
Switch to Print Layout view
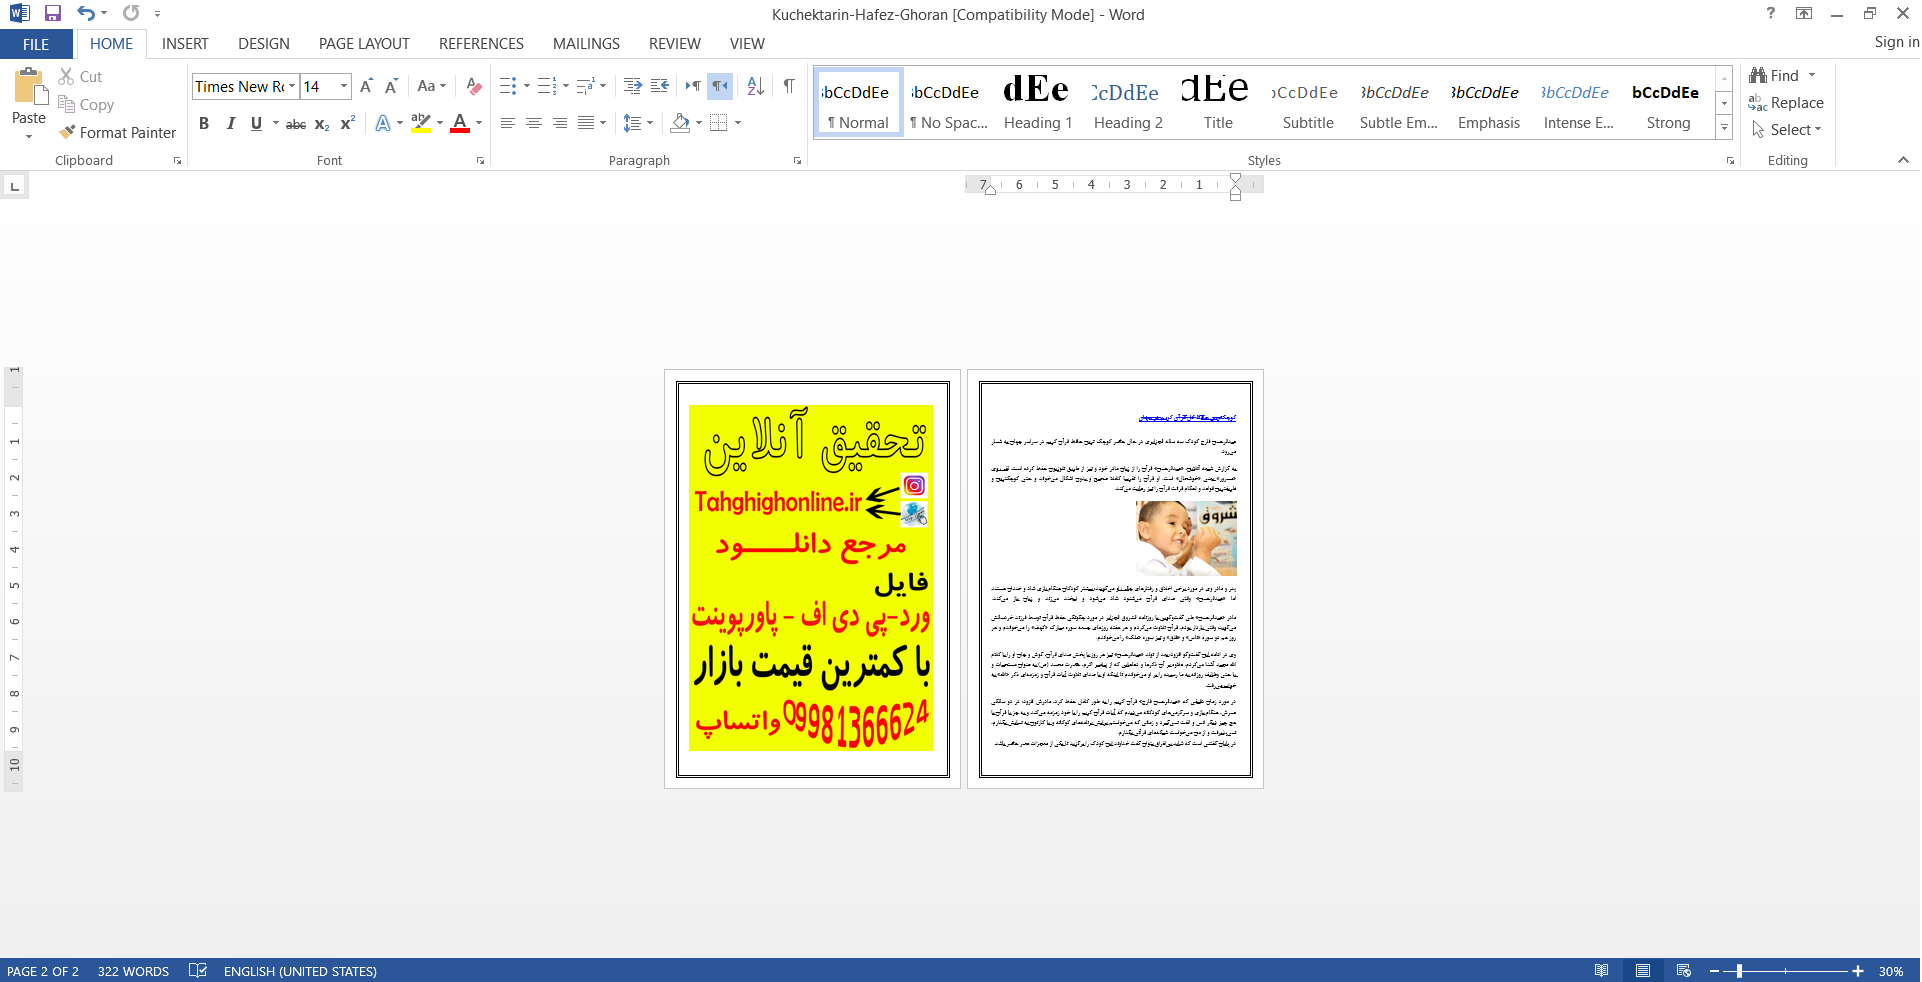1643,971
